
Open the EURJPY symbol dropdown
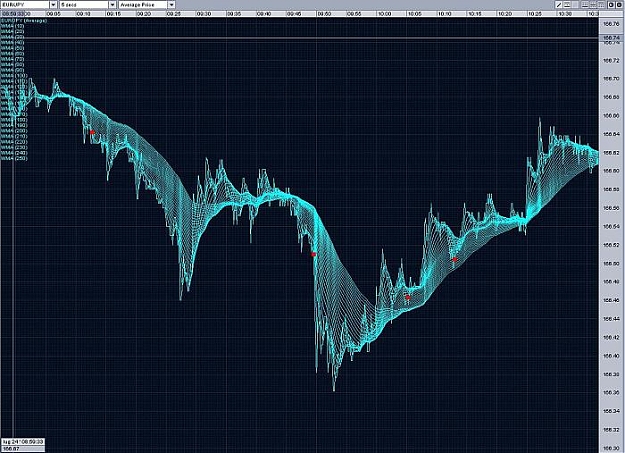coord(53,5)
